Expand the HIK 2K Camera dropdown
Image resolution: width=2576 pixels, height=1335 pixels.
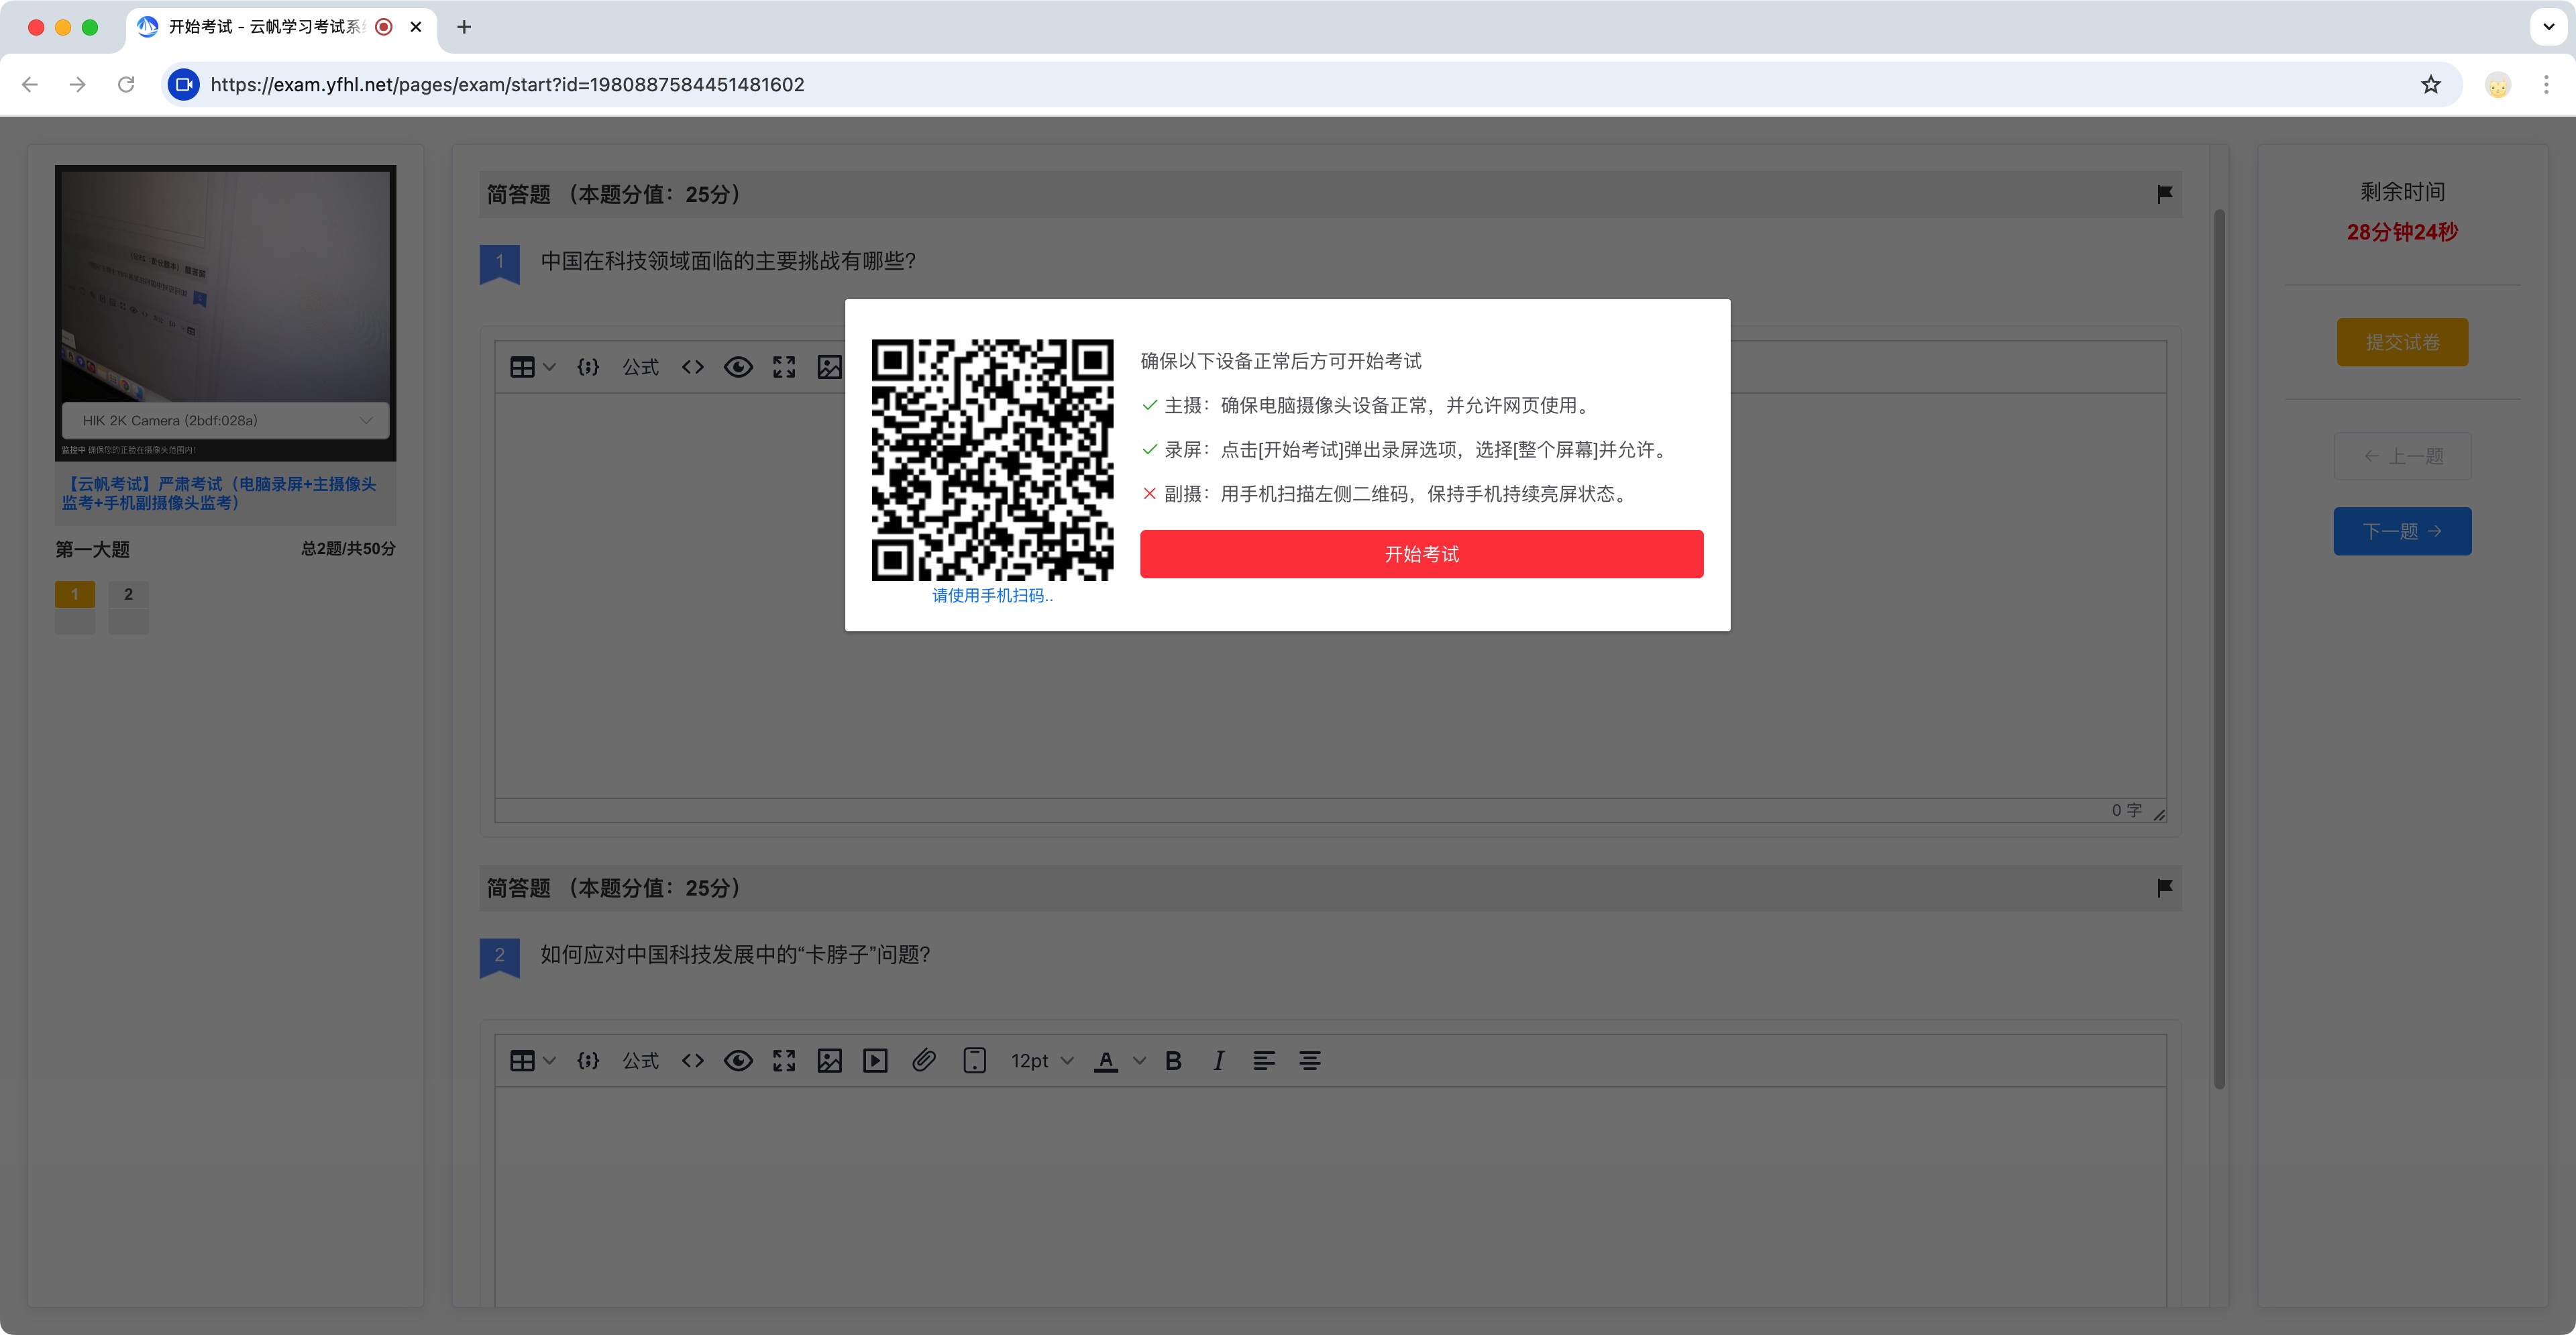point(225,420)
